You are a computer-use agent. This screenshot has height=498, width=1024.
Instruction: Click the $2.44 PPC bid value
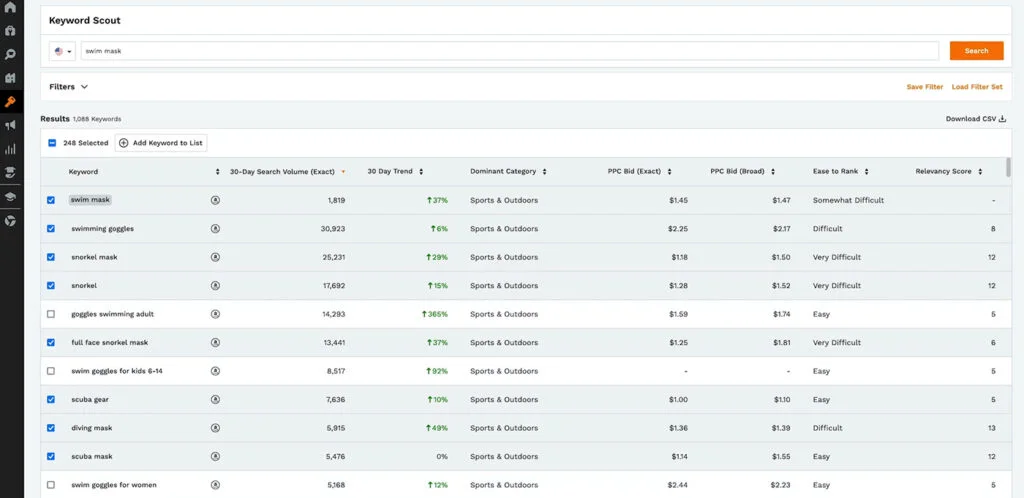[677, 485]
